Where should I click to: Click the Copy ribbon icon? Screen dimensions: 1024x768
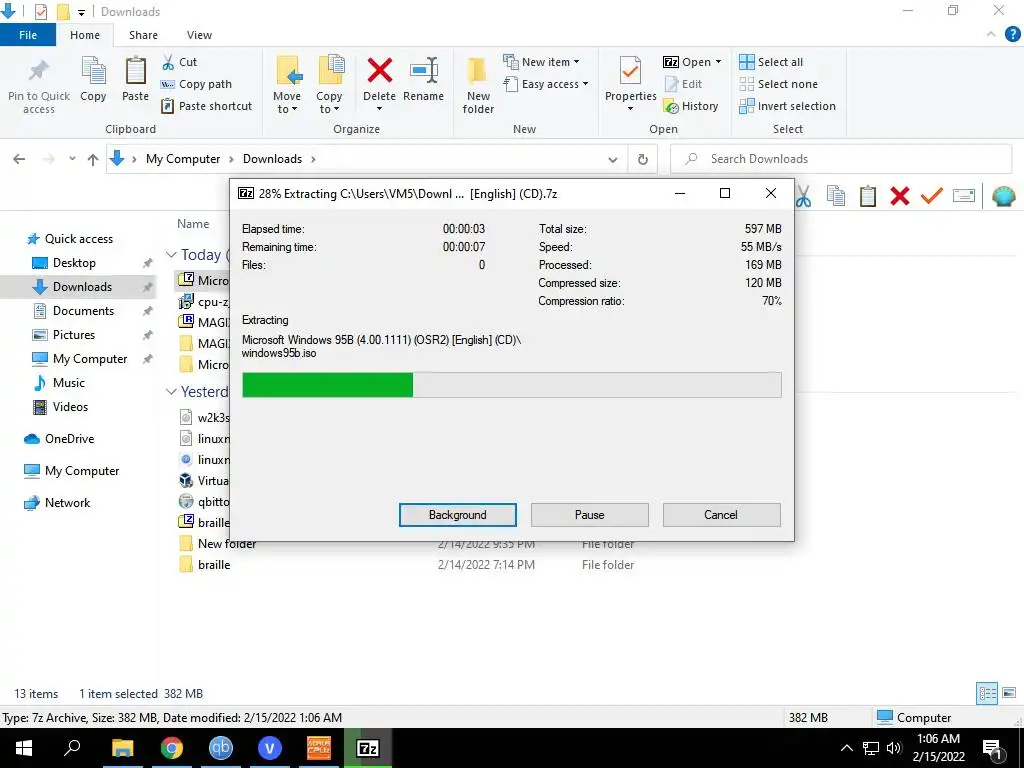(93, 71)
